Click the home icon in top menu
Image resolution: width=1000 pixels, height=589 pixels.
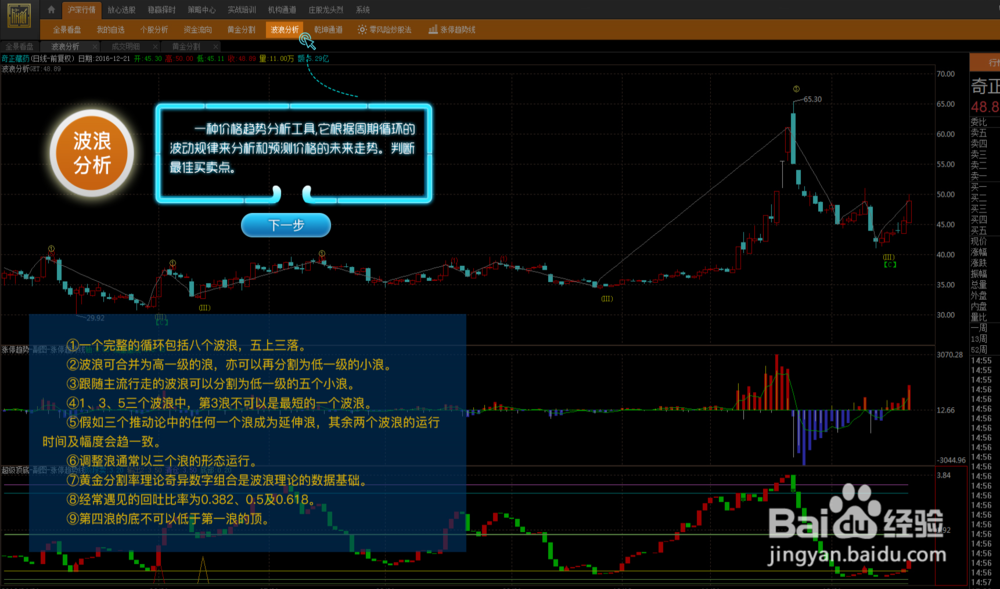(52, 10)
